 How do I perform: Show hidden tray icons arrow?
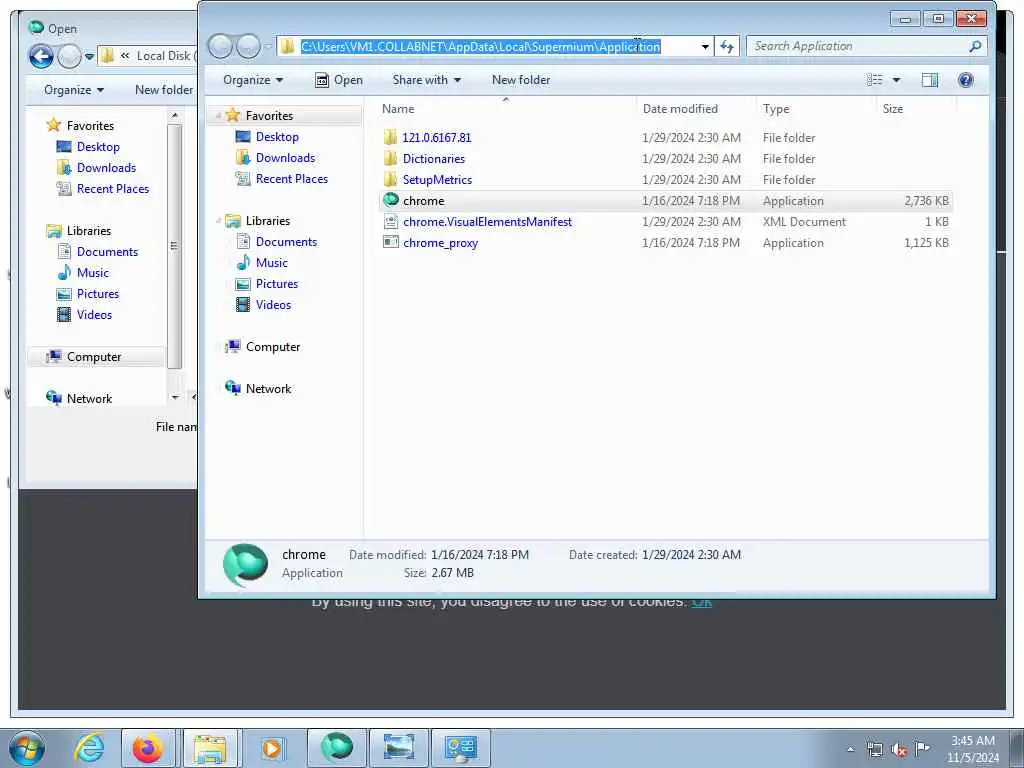coord(850,750)
